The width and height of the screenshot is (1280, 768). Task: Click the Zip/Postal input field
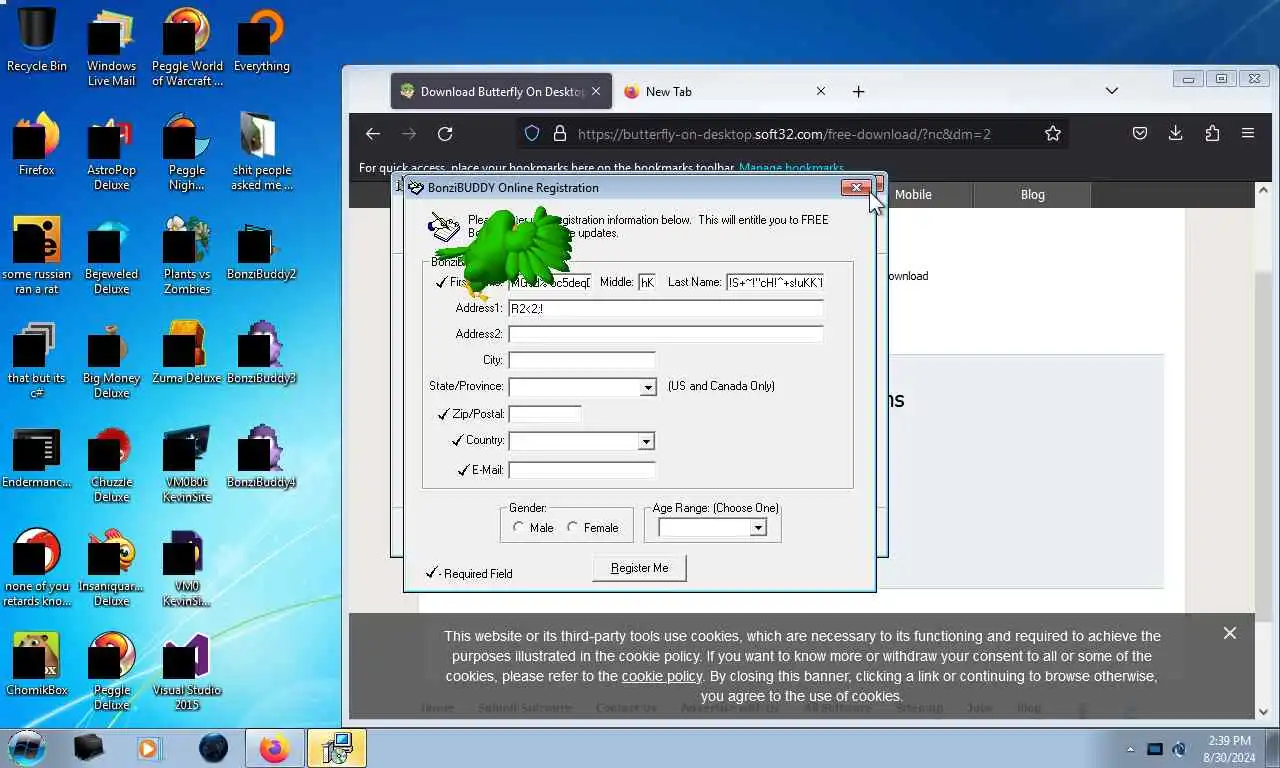tap(545, 414)
